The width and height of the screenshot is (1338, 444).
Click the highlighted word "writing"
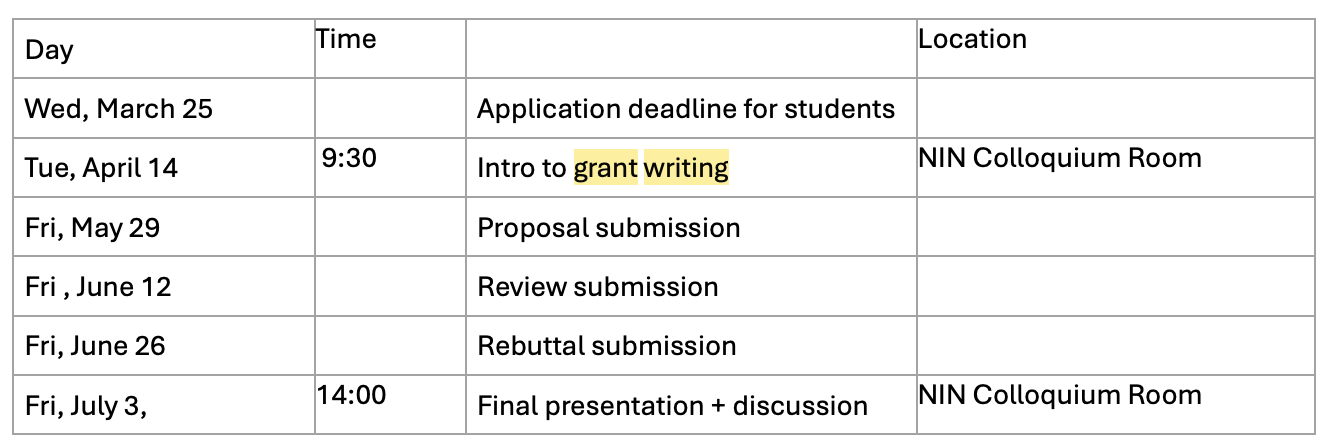[686, 168]
